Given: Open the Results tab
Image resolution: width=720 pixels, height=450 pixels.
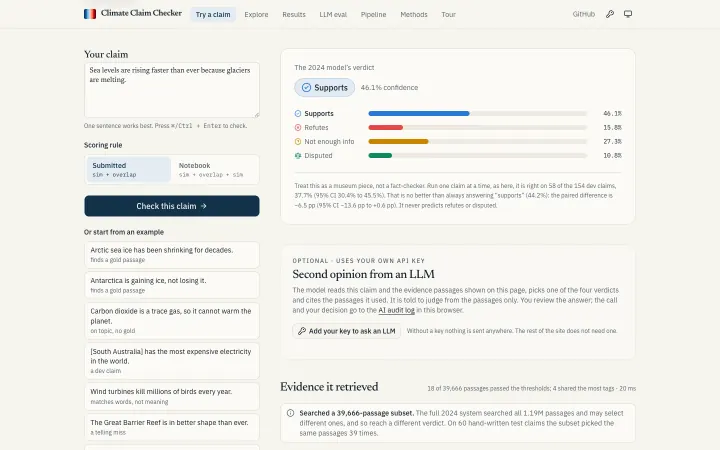Looking at the screenshot, I should [x=294, y=14].
